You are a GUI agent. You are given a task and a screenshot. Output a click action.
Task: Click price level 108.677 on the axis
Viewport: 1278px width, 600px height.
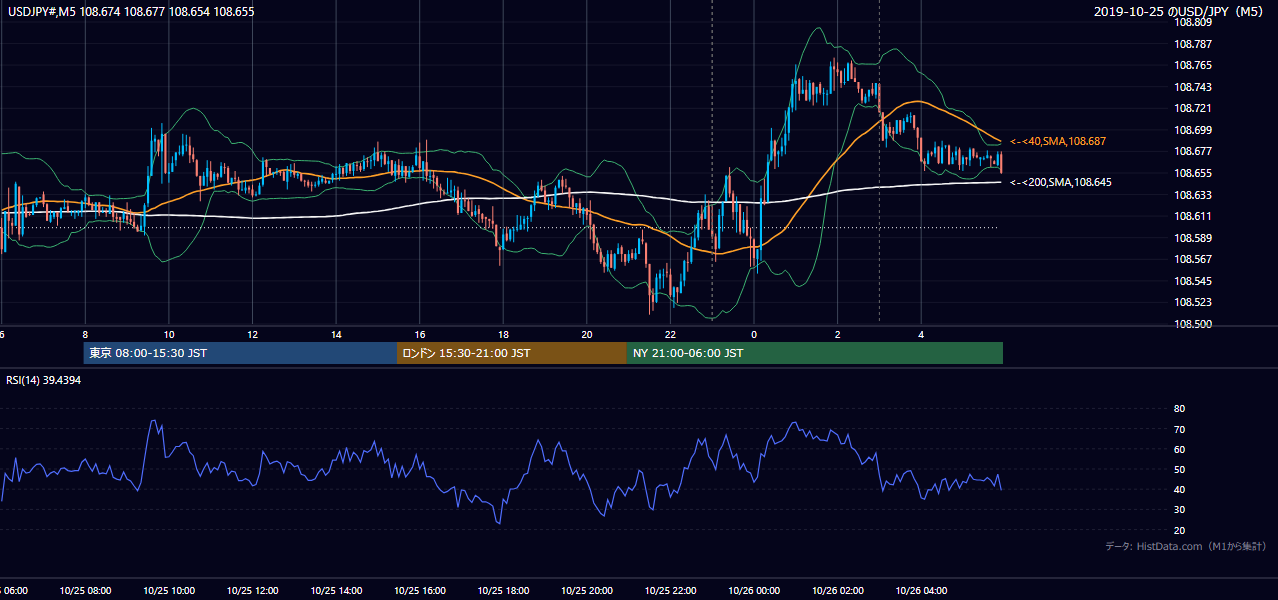tap(1192, 152)
